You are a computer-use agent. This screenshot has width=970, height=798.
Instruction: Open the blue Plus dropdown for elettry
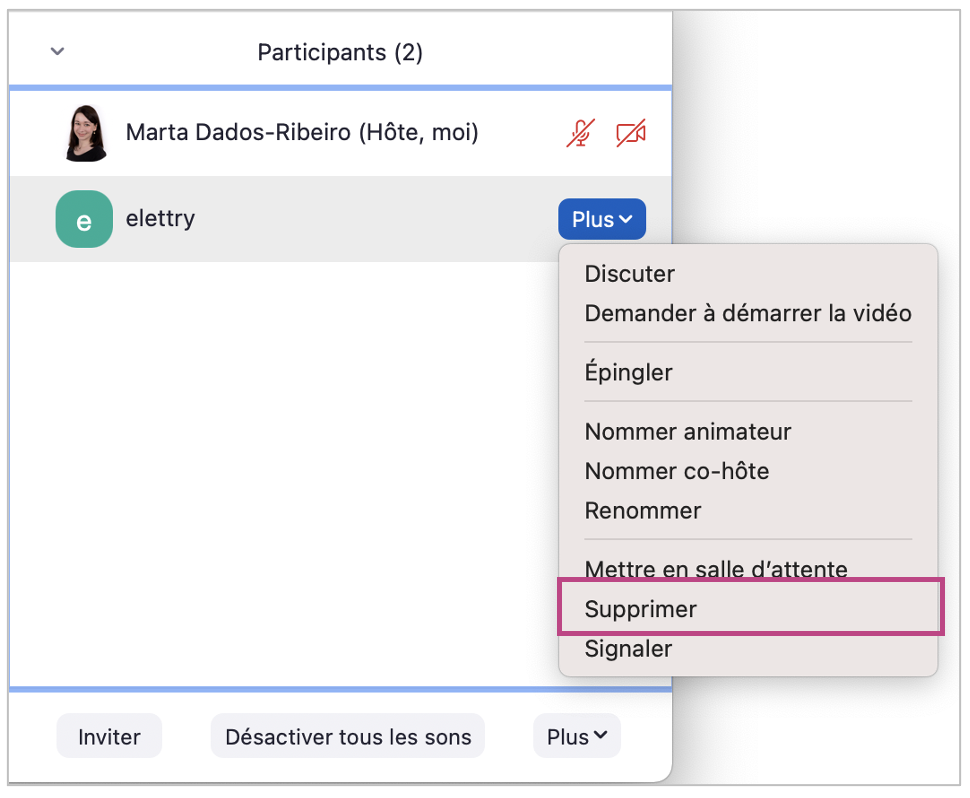[601, 219]
